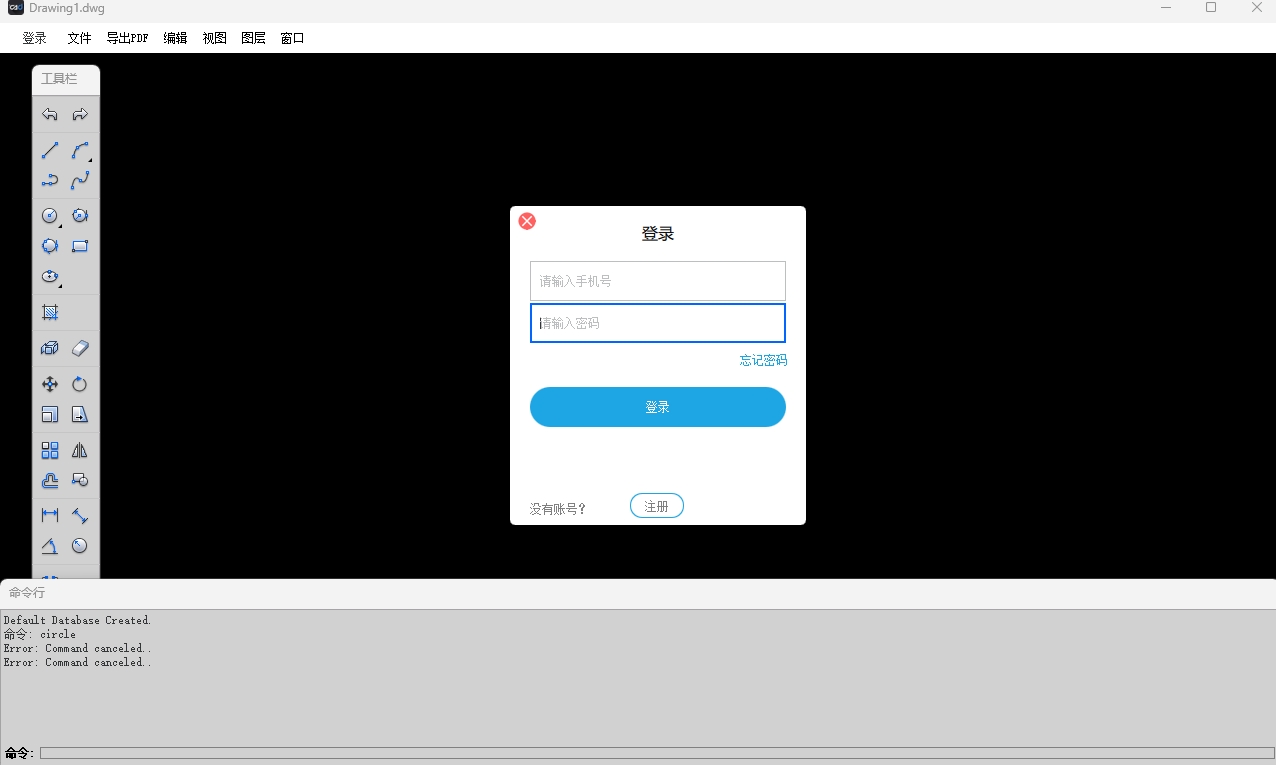Select the Eraser tool

click(x=79, y=347)
